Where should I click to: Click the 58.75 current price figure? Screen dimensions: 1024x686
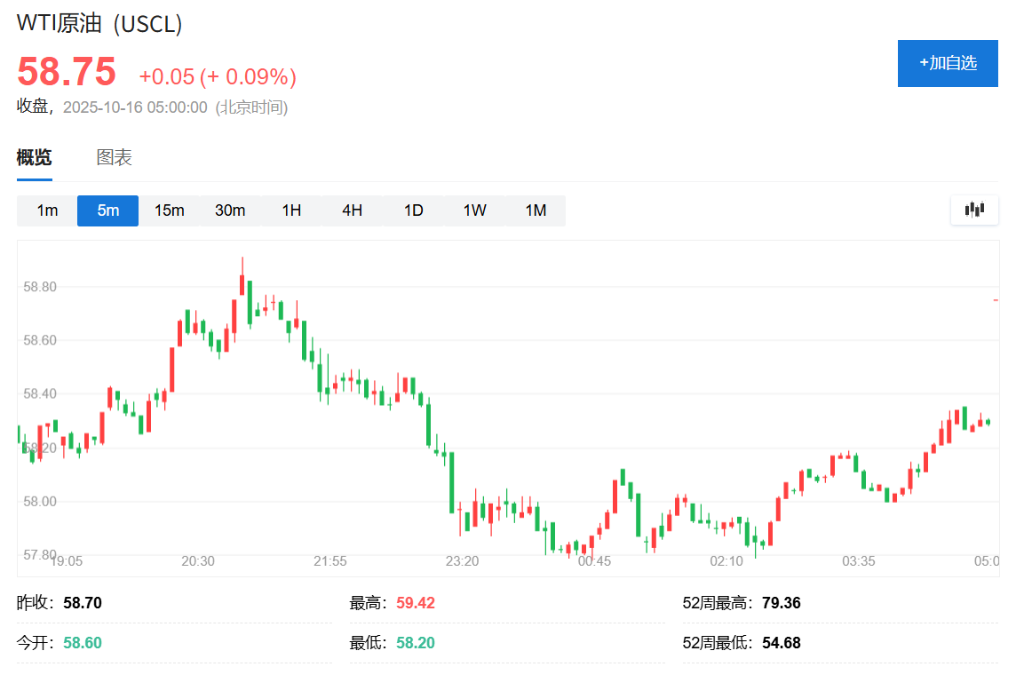point(67,73)
